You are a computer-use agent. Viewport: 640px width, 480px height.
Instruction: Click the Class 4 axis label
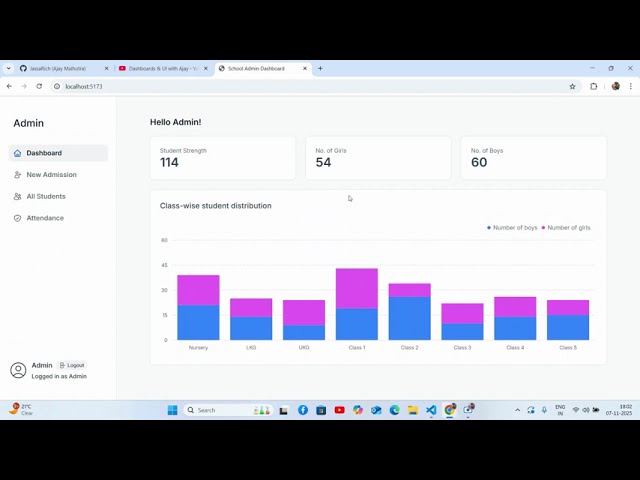515,348
